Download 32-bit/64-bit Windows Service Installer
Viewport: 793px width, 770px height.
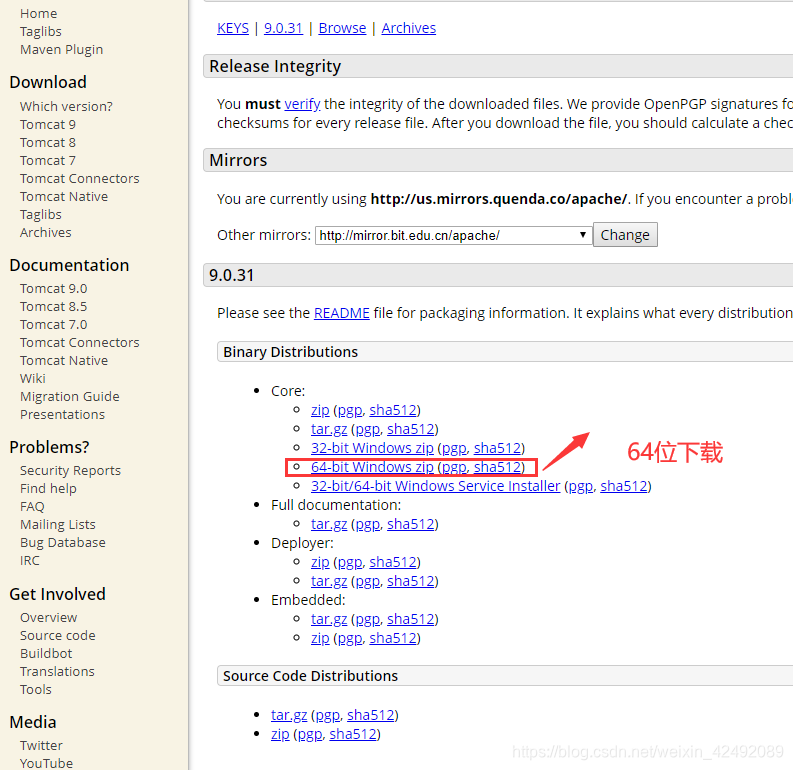[x=435, y=486]
